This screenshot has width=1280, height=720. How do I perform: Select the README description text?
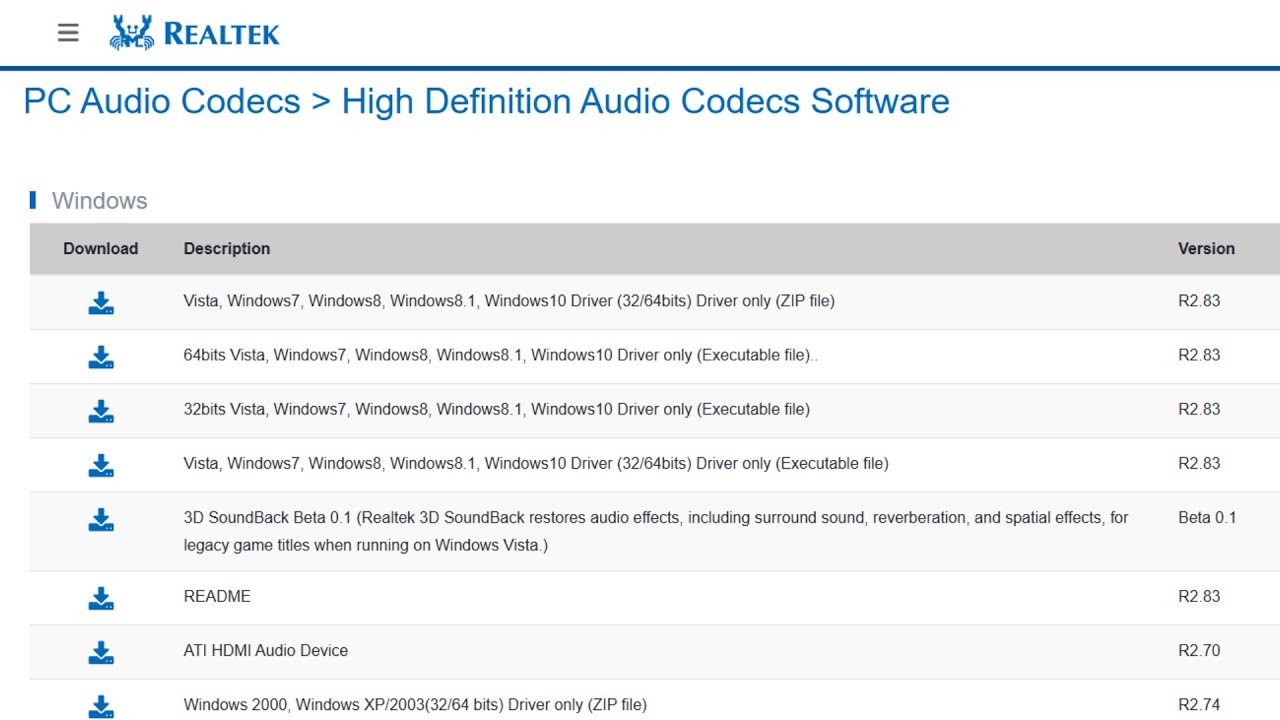(217, 596)
